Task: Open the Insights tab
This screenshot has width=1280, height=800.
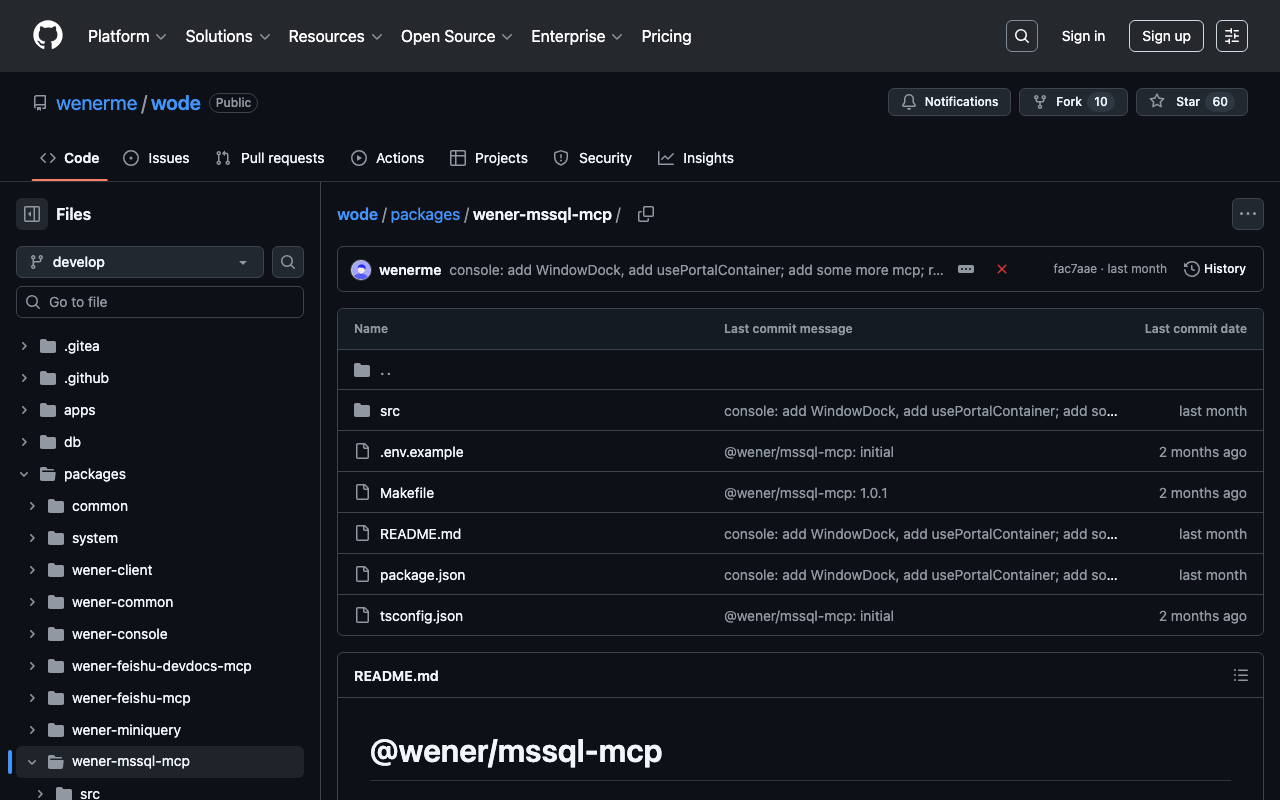Action: click(x=696, y=158)
